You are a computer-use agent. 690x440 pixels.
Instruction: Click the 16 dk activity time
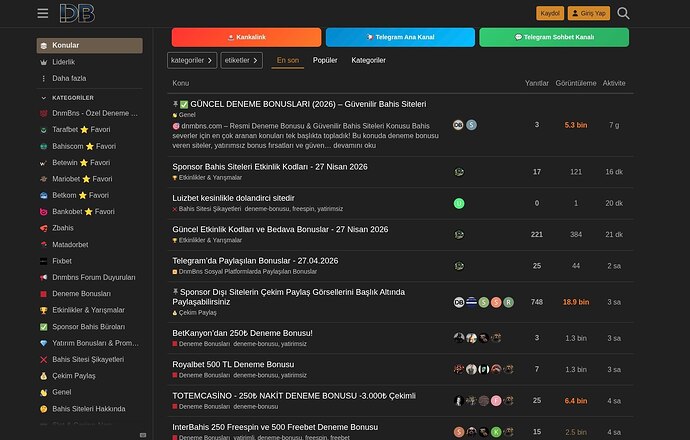tap(614, 172)
